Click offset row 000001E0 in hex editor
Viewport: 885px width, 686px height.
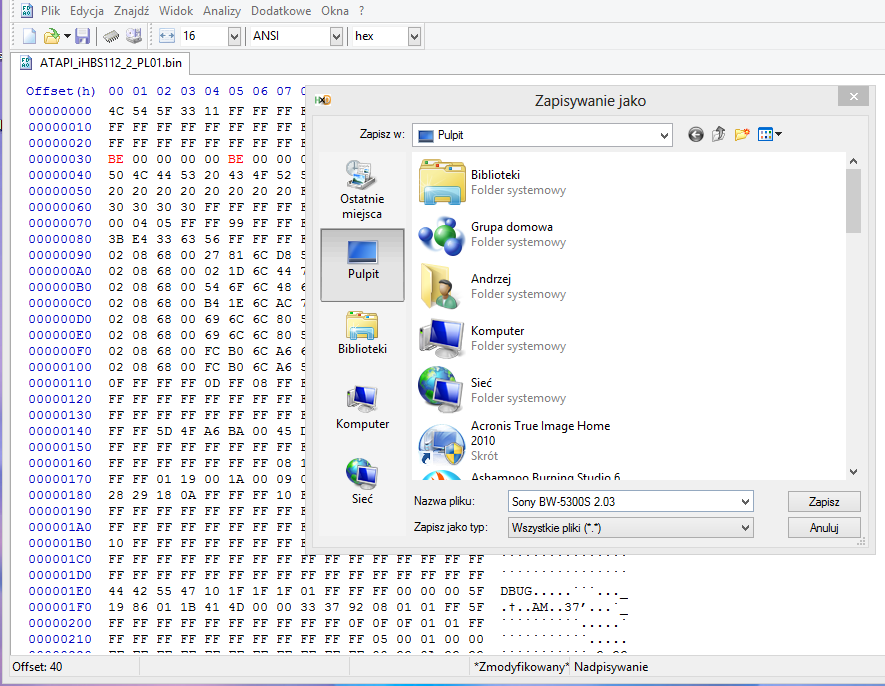60,591
